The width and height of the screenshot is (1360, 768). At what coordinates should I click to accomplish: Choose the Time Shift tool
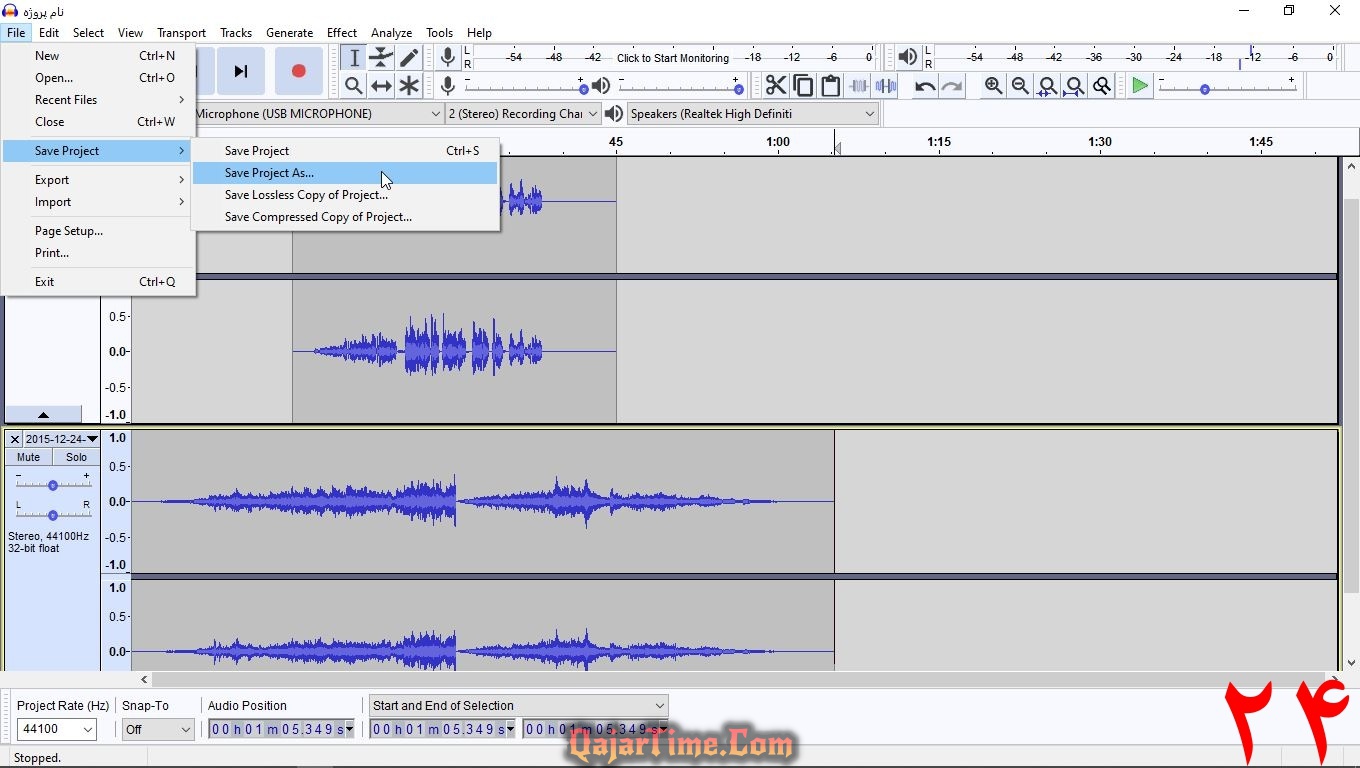381,86
